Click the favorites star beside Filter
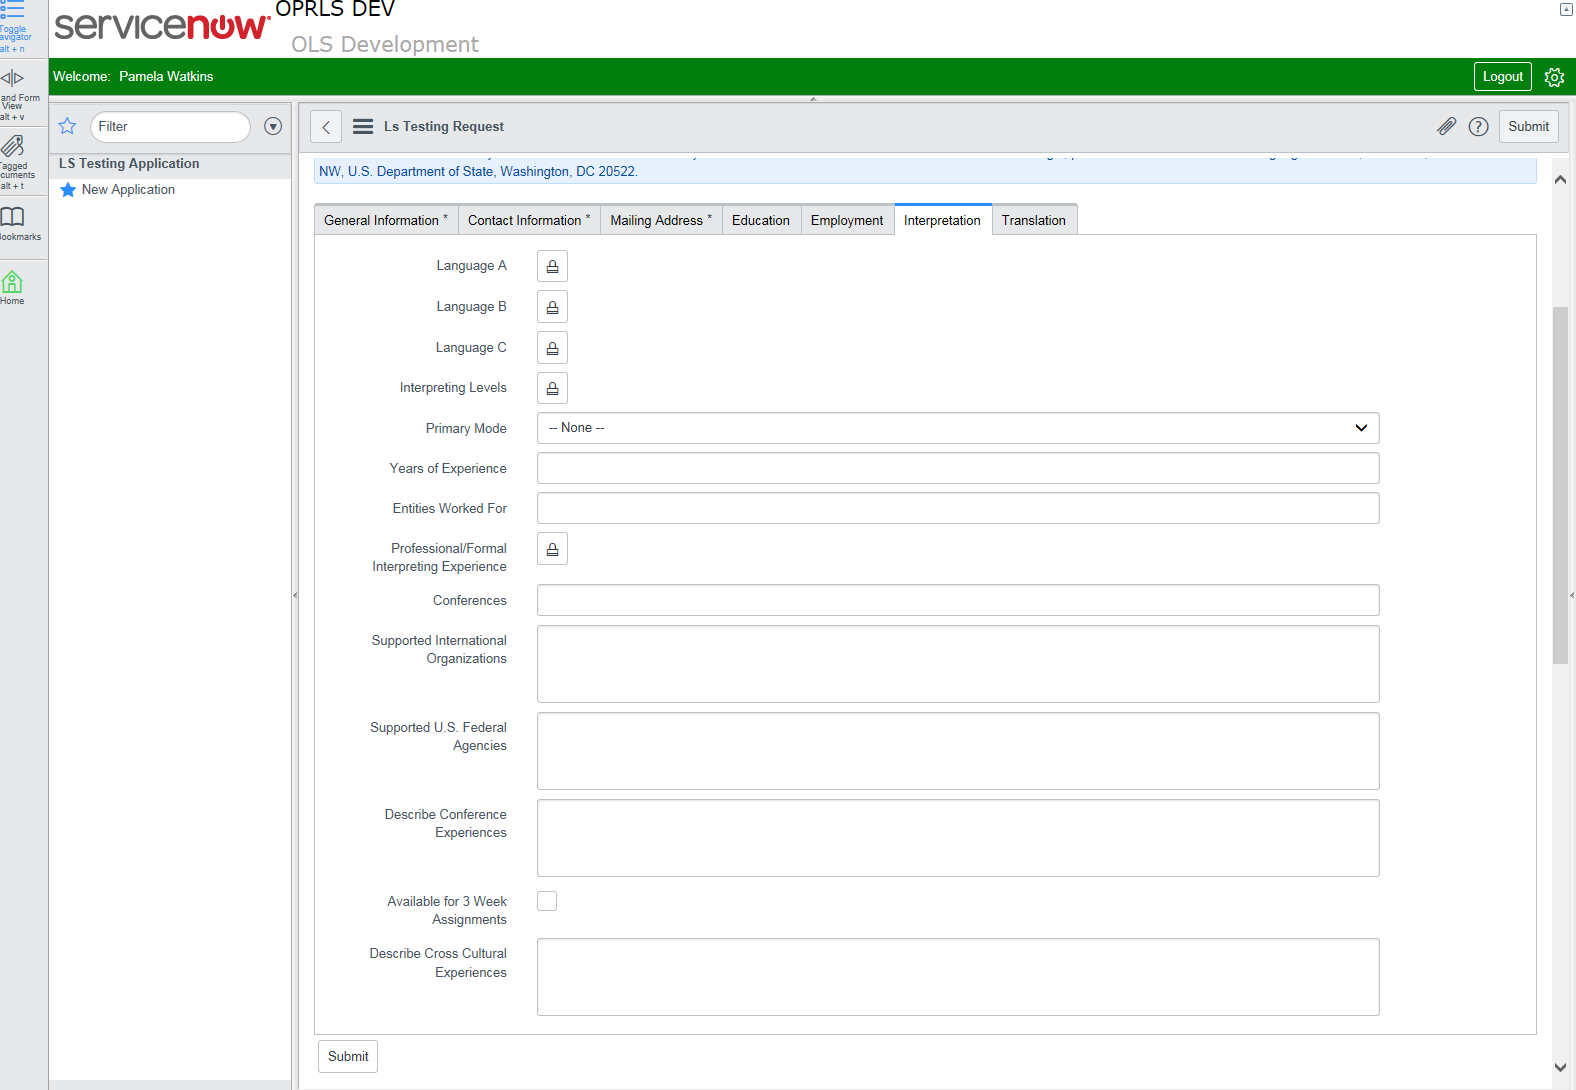Screen dimensions: 1576x1090 (x=68, y=126)
